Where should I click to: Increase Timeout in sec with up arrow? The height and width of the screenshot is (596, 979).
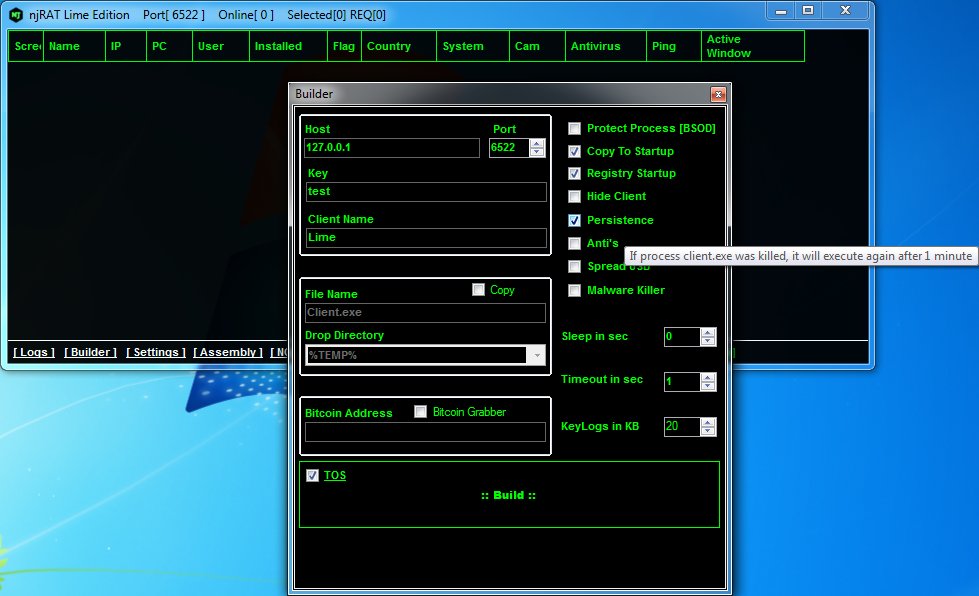(x=707, y=378)
